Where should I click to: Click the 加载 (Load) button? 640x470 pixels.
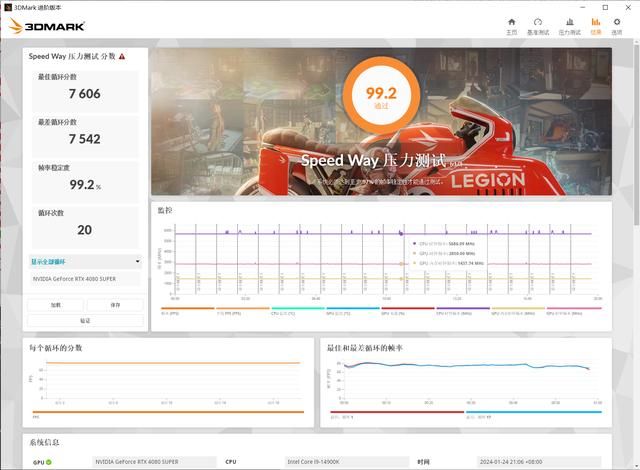pos(56,305)
